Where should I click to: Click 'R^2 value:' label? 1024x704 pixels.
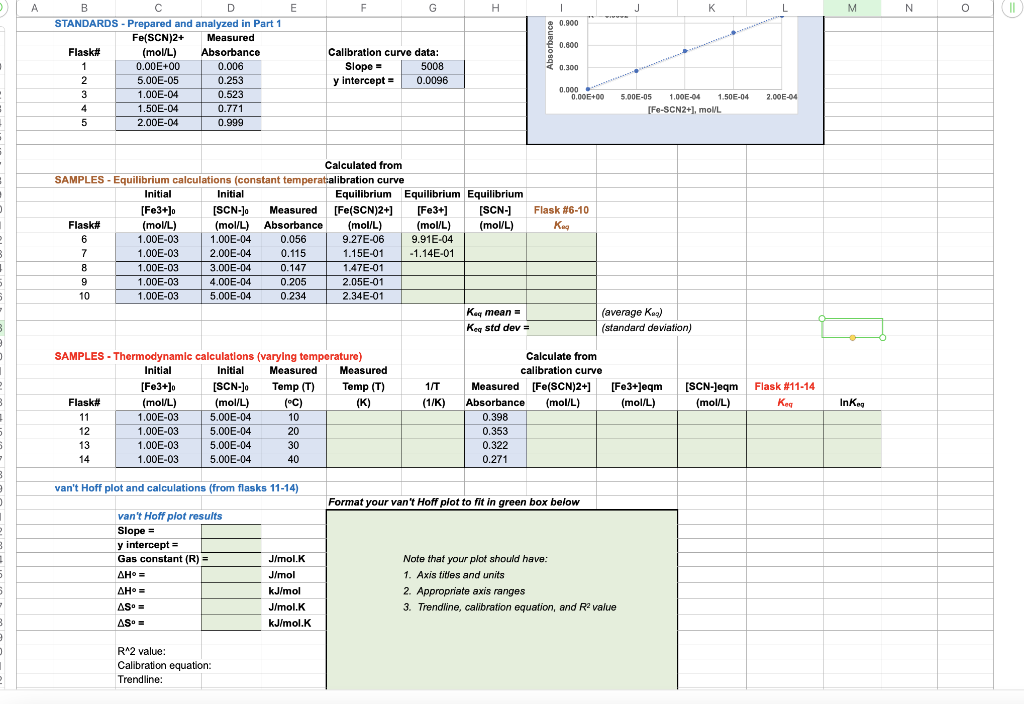pyautogui.click(x=142, y=651)
